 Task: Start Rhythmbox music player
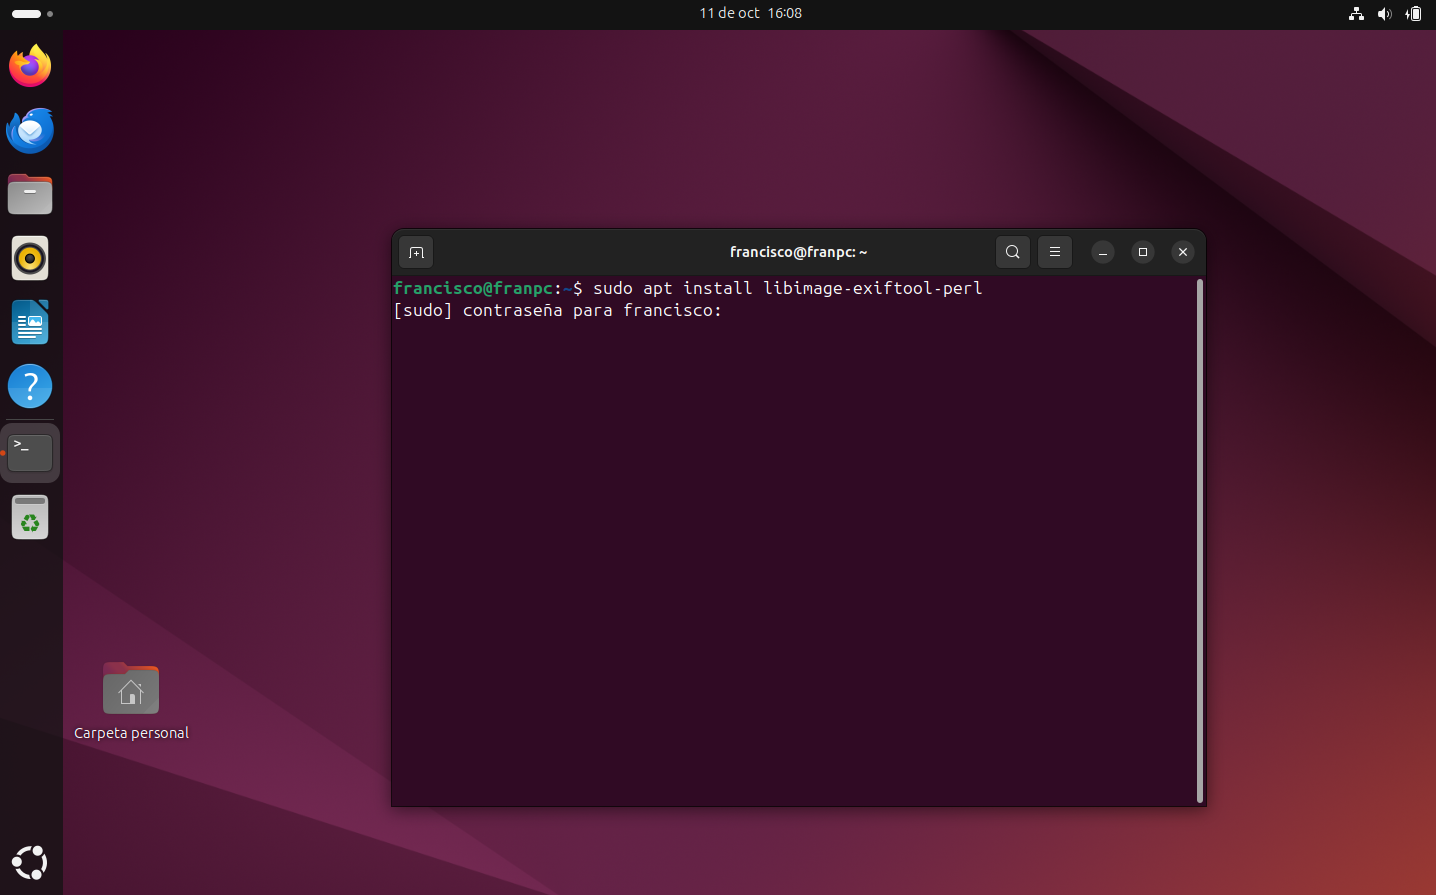click(29, 258)
